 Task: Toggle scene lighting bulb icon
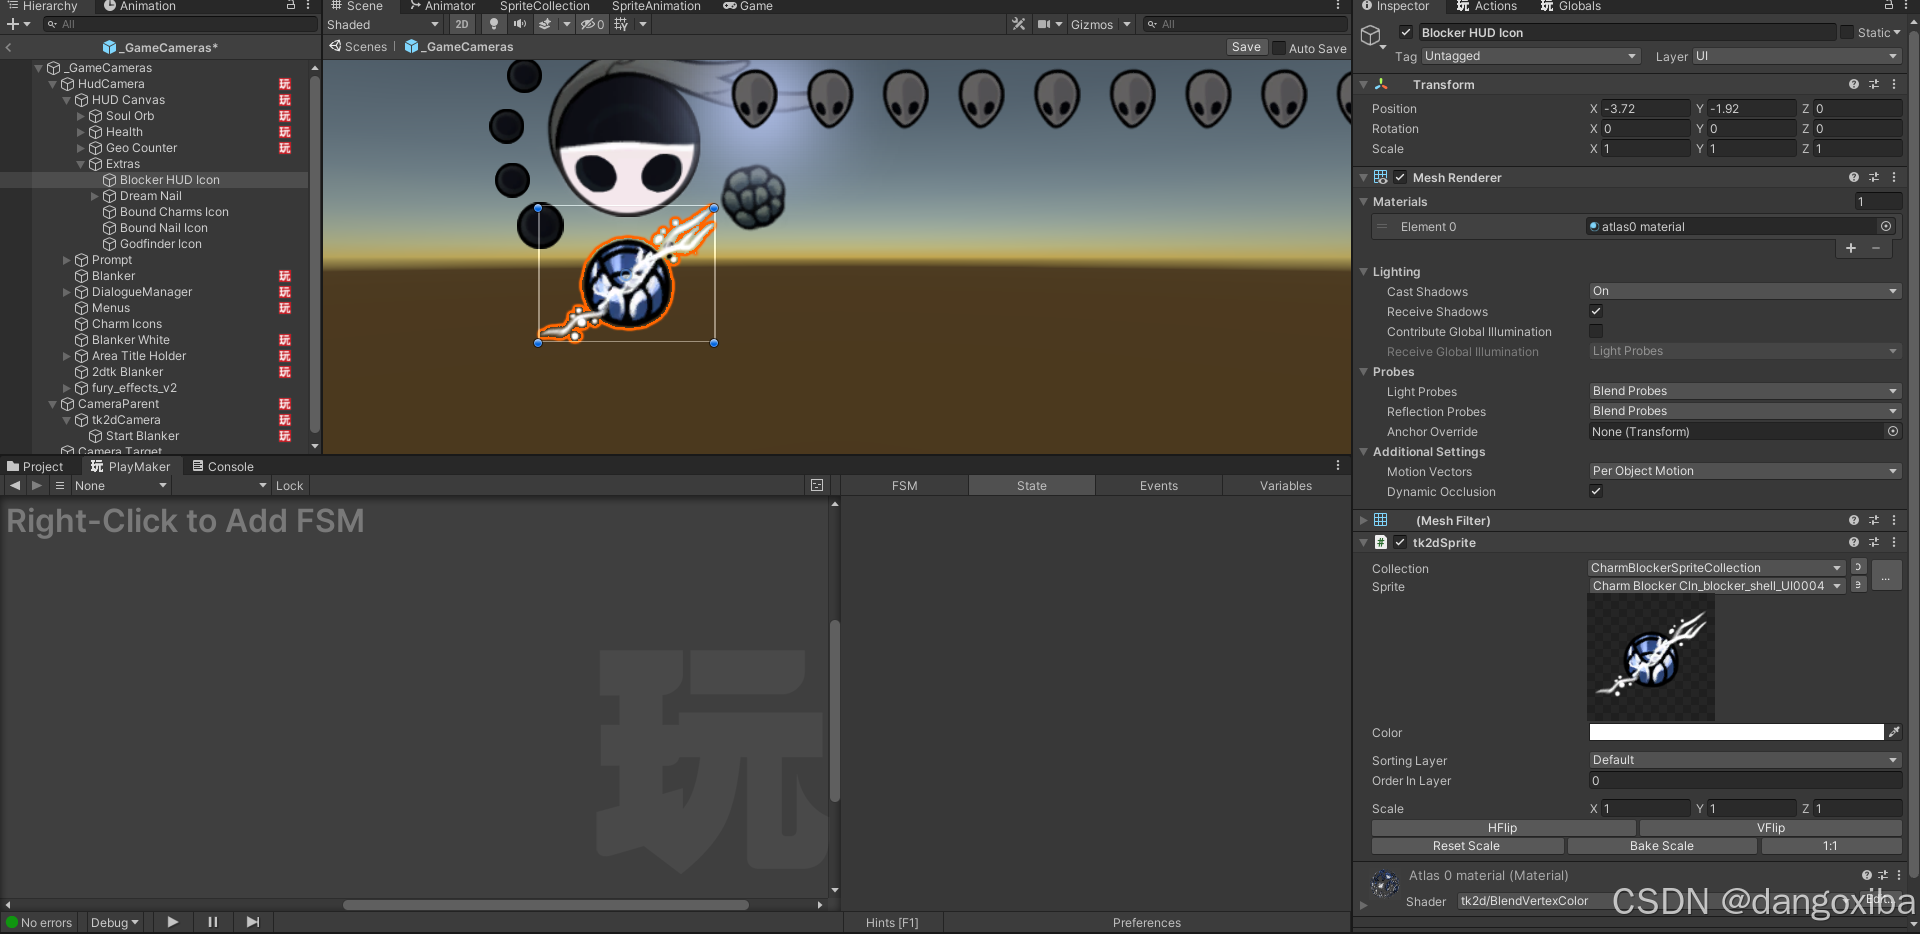point(494,24)
